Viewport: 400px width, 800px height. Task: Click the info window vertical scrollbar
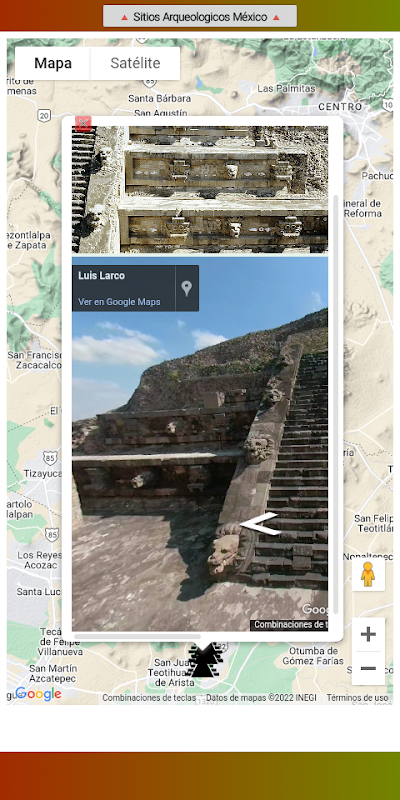[335, 404]
